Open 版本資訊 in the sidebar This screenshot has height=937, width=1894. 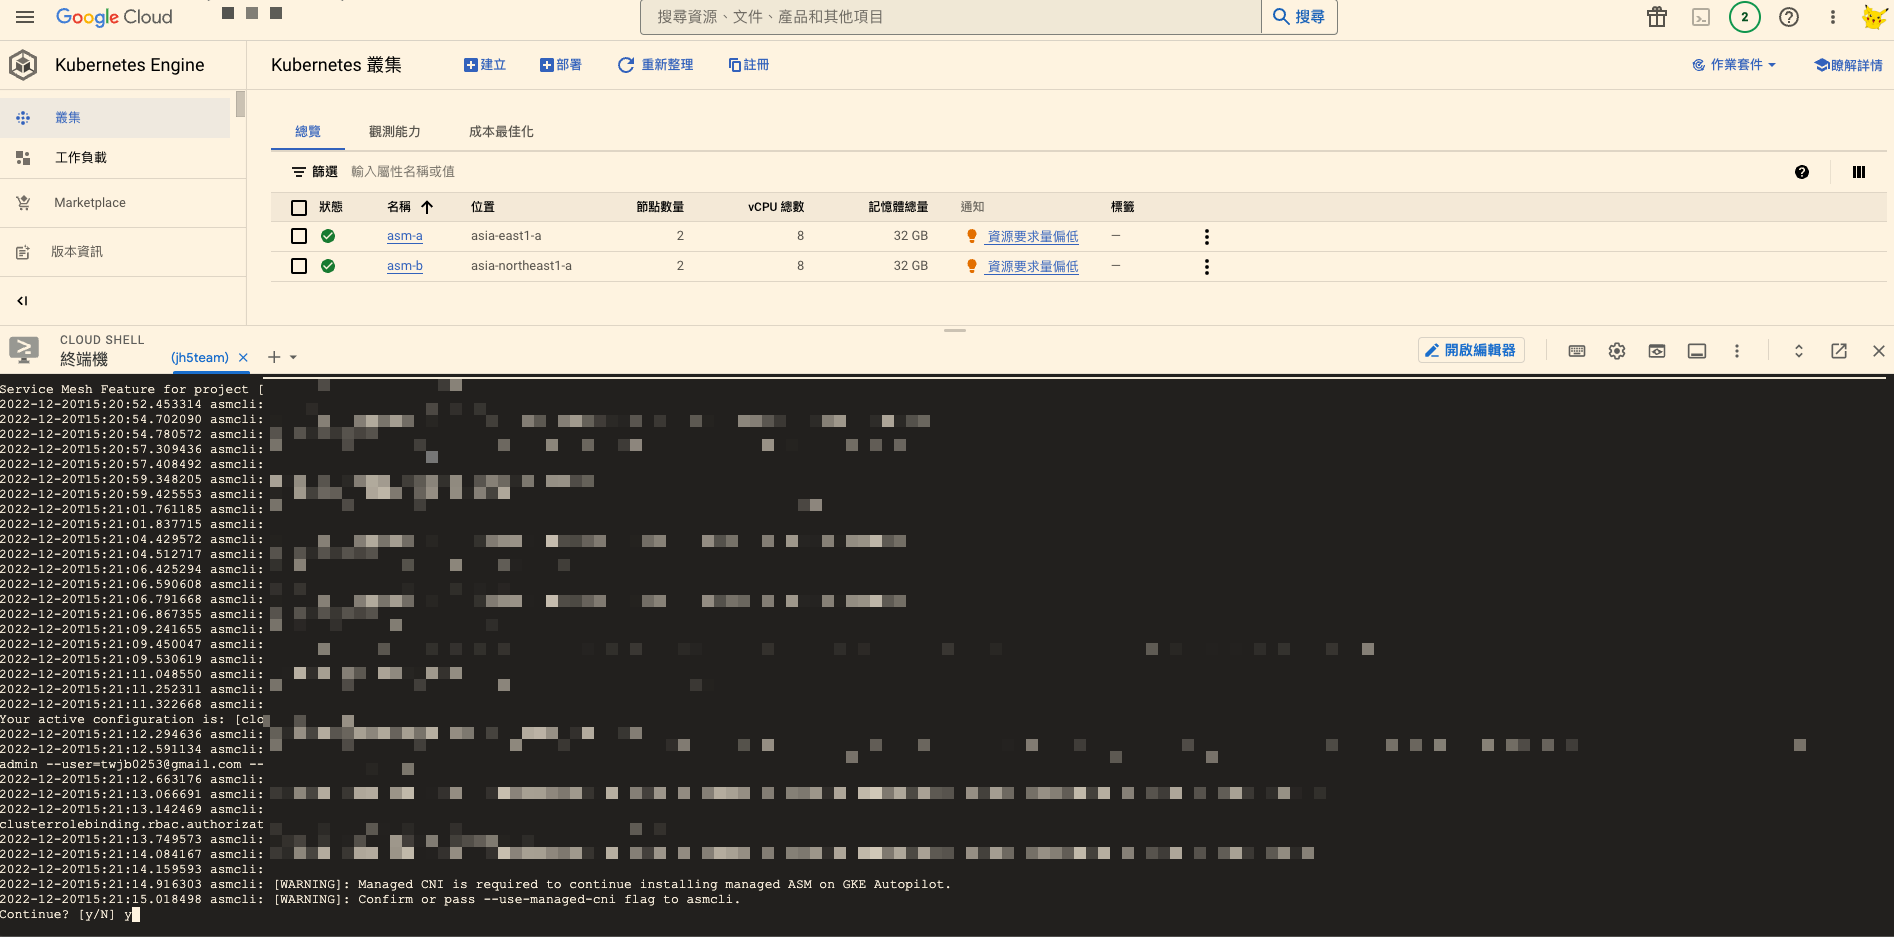(x=115, y=252)
